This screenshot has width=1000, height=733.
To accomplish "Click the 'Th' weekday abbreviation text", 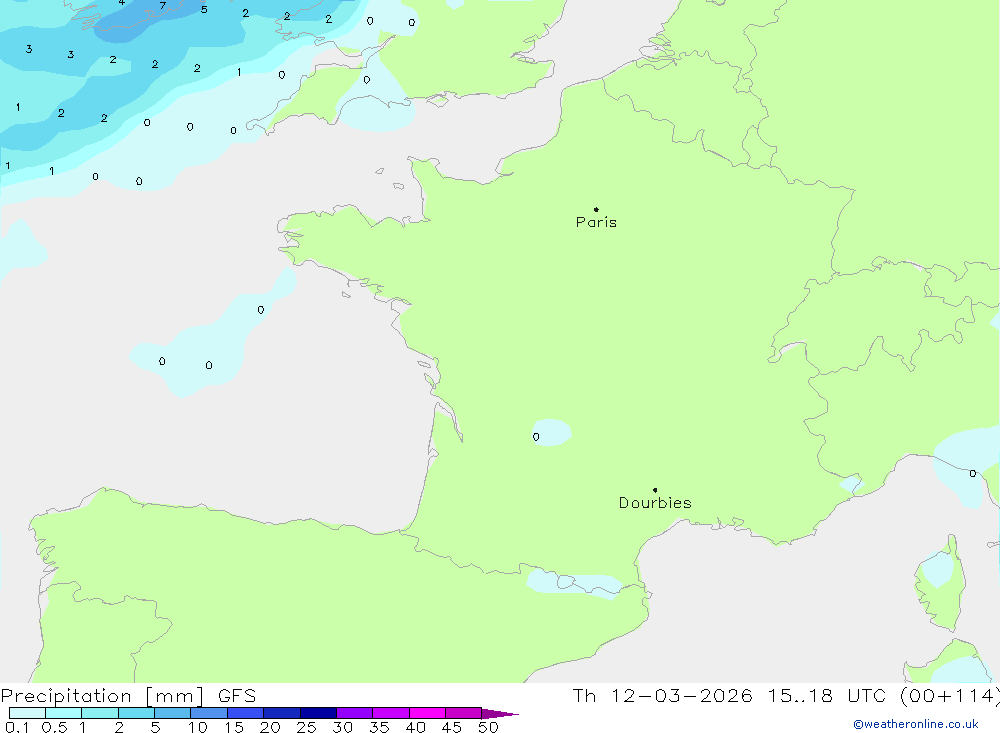I will click(584, 695).
